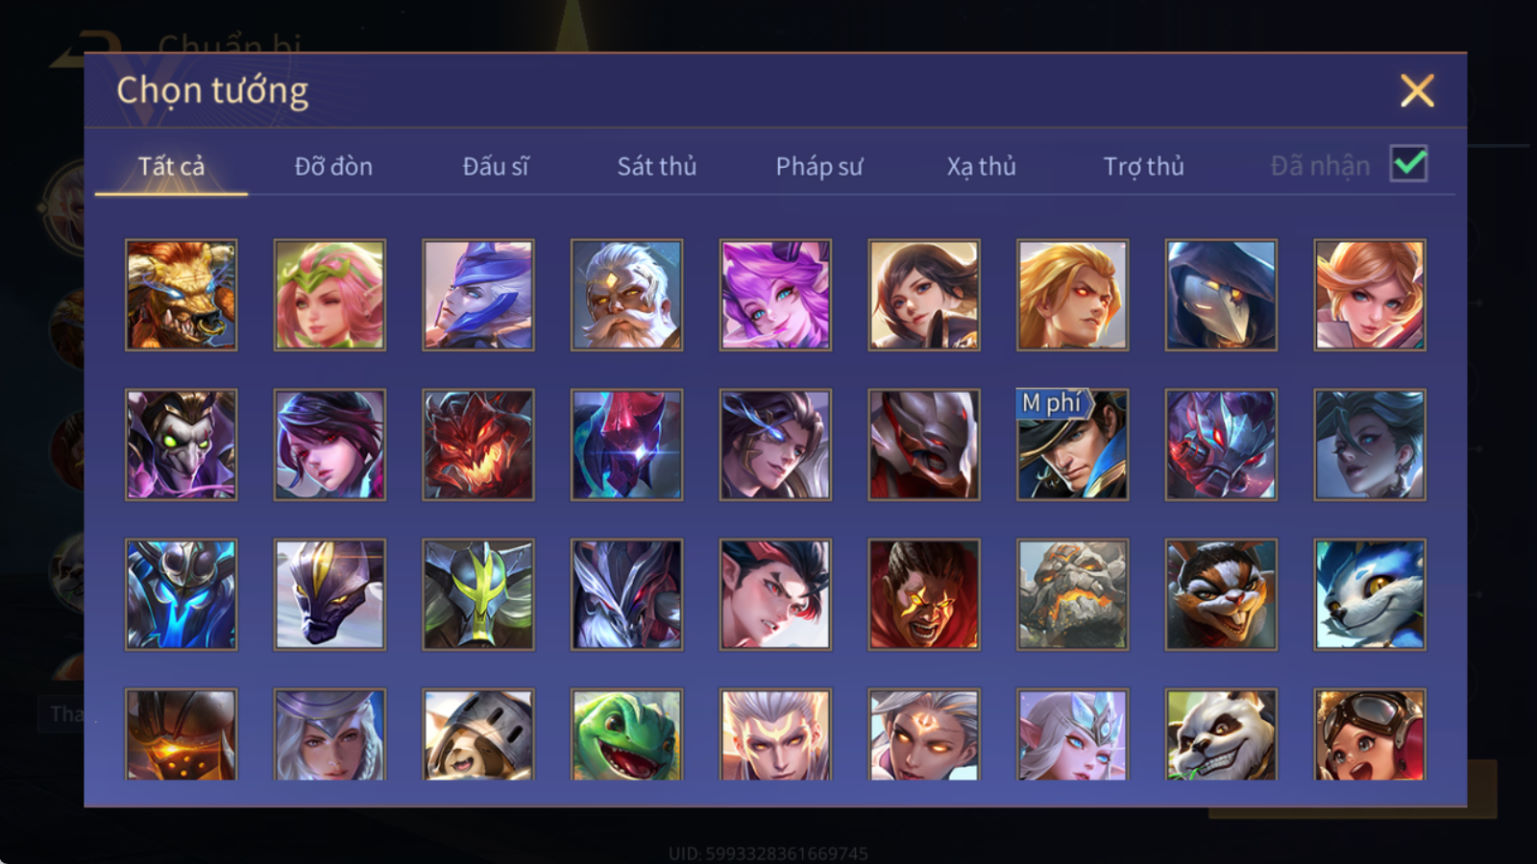Switch to the 'Đỡ đòn' tab
Screen dimensions: 1537x864
[334, 166]
